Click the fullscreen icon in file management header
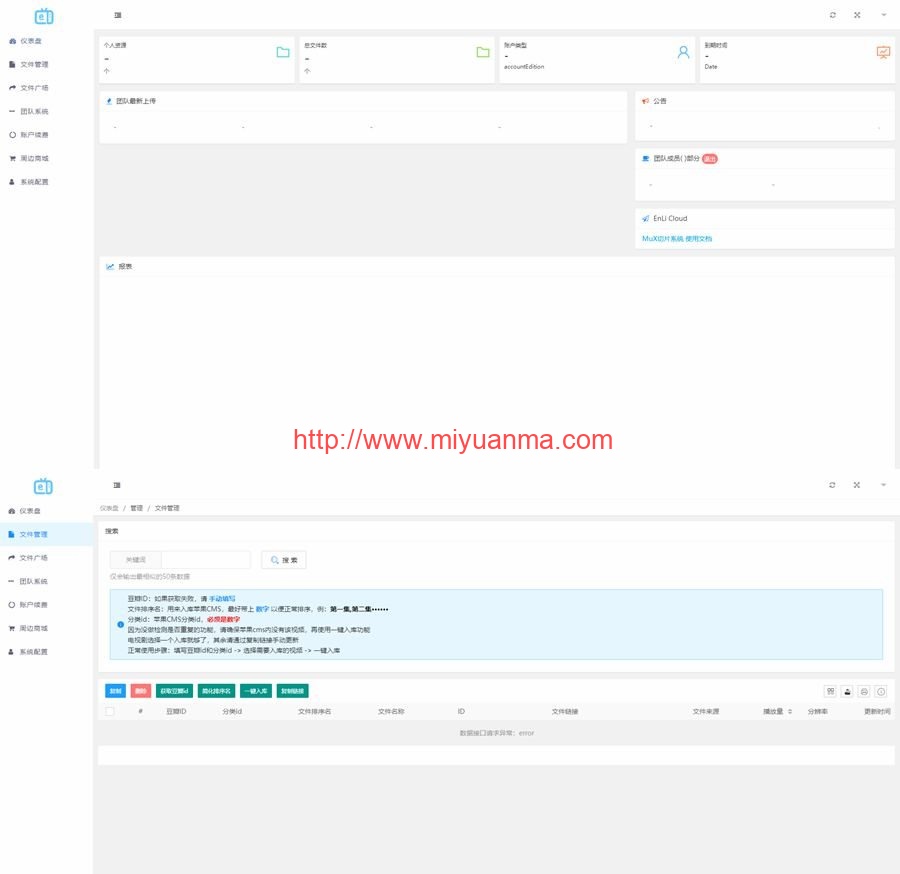This screenshot has height=874, width=900. click(856, 485)
